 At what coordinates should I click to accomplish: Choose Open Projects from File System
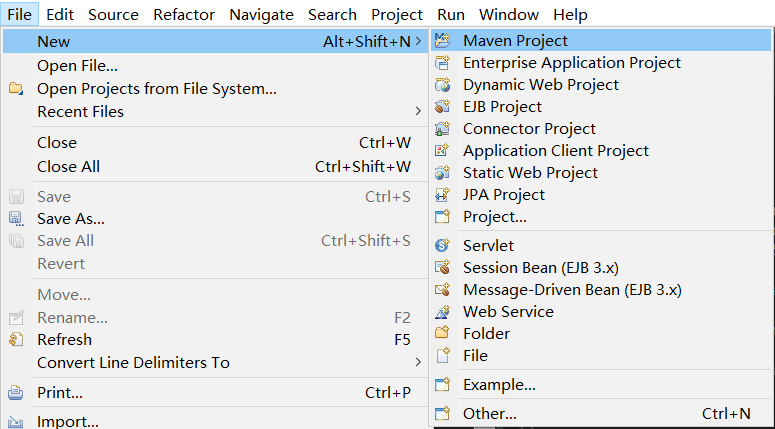click(157, 89)
